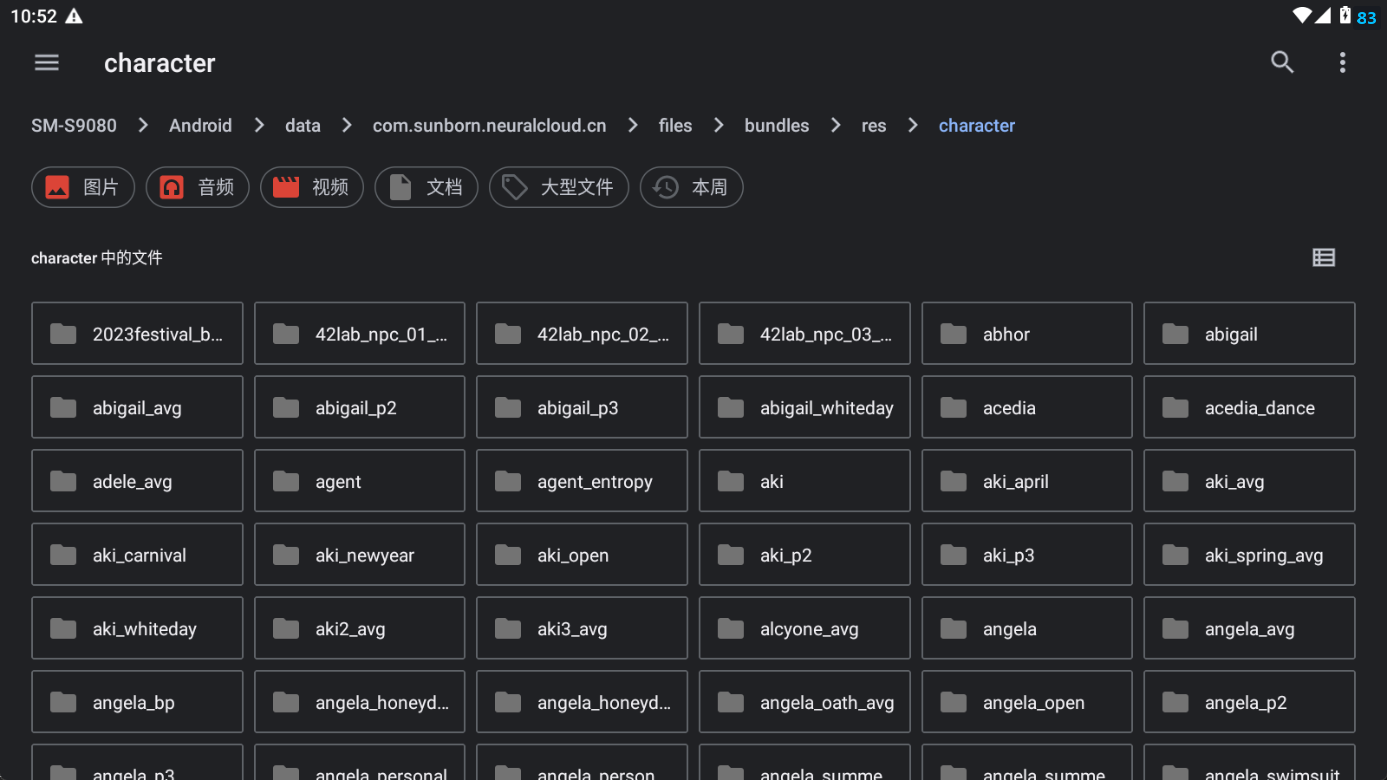
Task: Open the adele_avg folder
Action: (137, 481)
